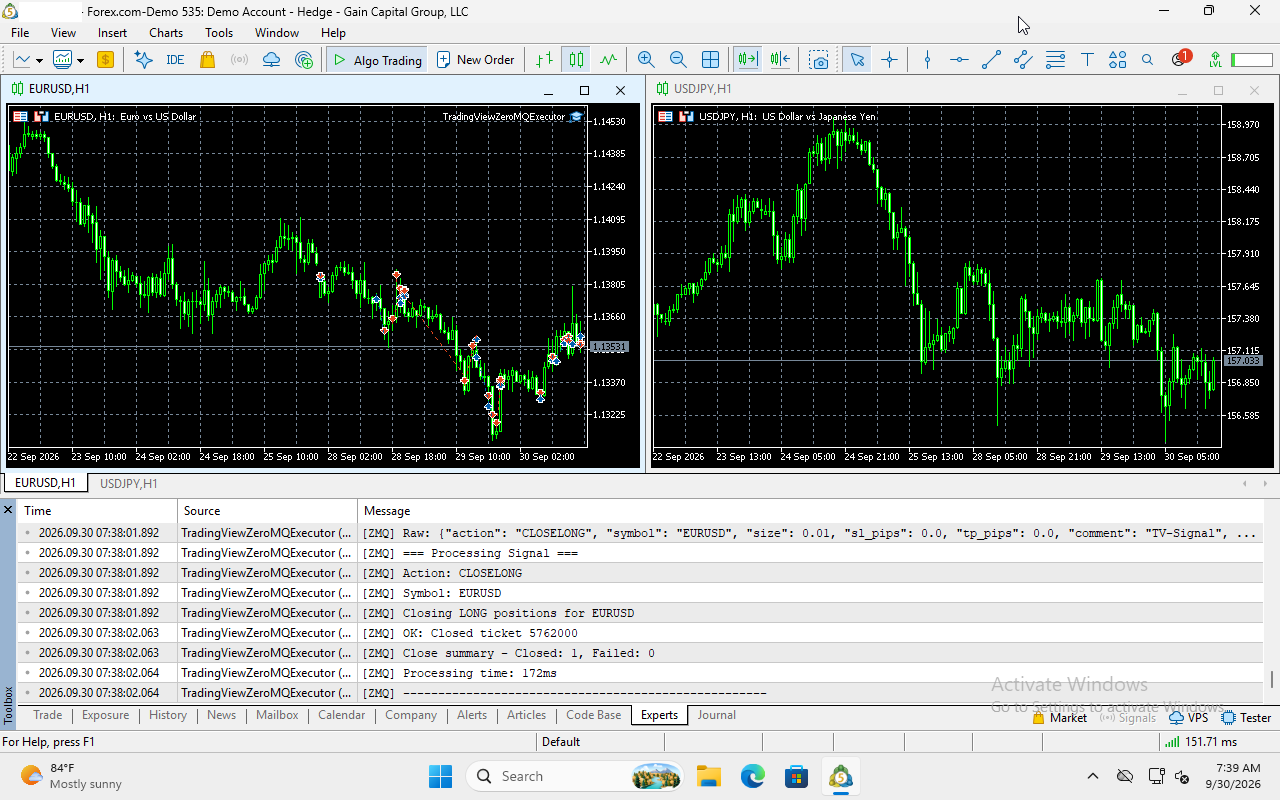Image resolution: width=1280 pixels, height=800 pixels.
Task: Switch to the USDJPY,H1 chart tab
Action: (129, 484)
